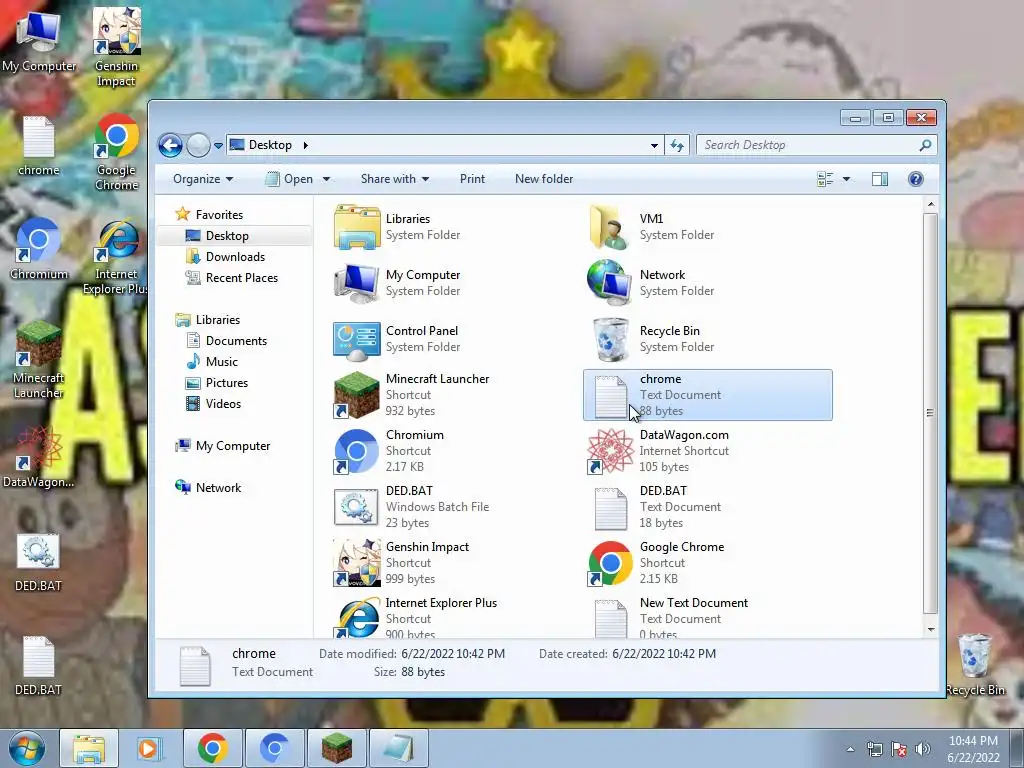This screenshot has width=1024, height=768.
Task: Select Favorites in the navigation pane
Action: (209, 215)
